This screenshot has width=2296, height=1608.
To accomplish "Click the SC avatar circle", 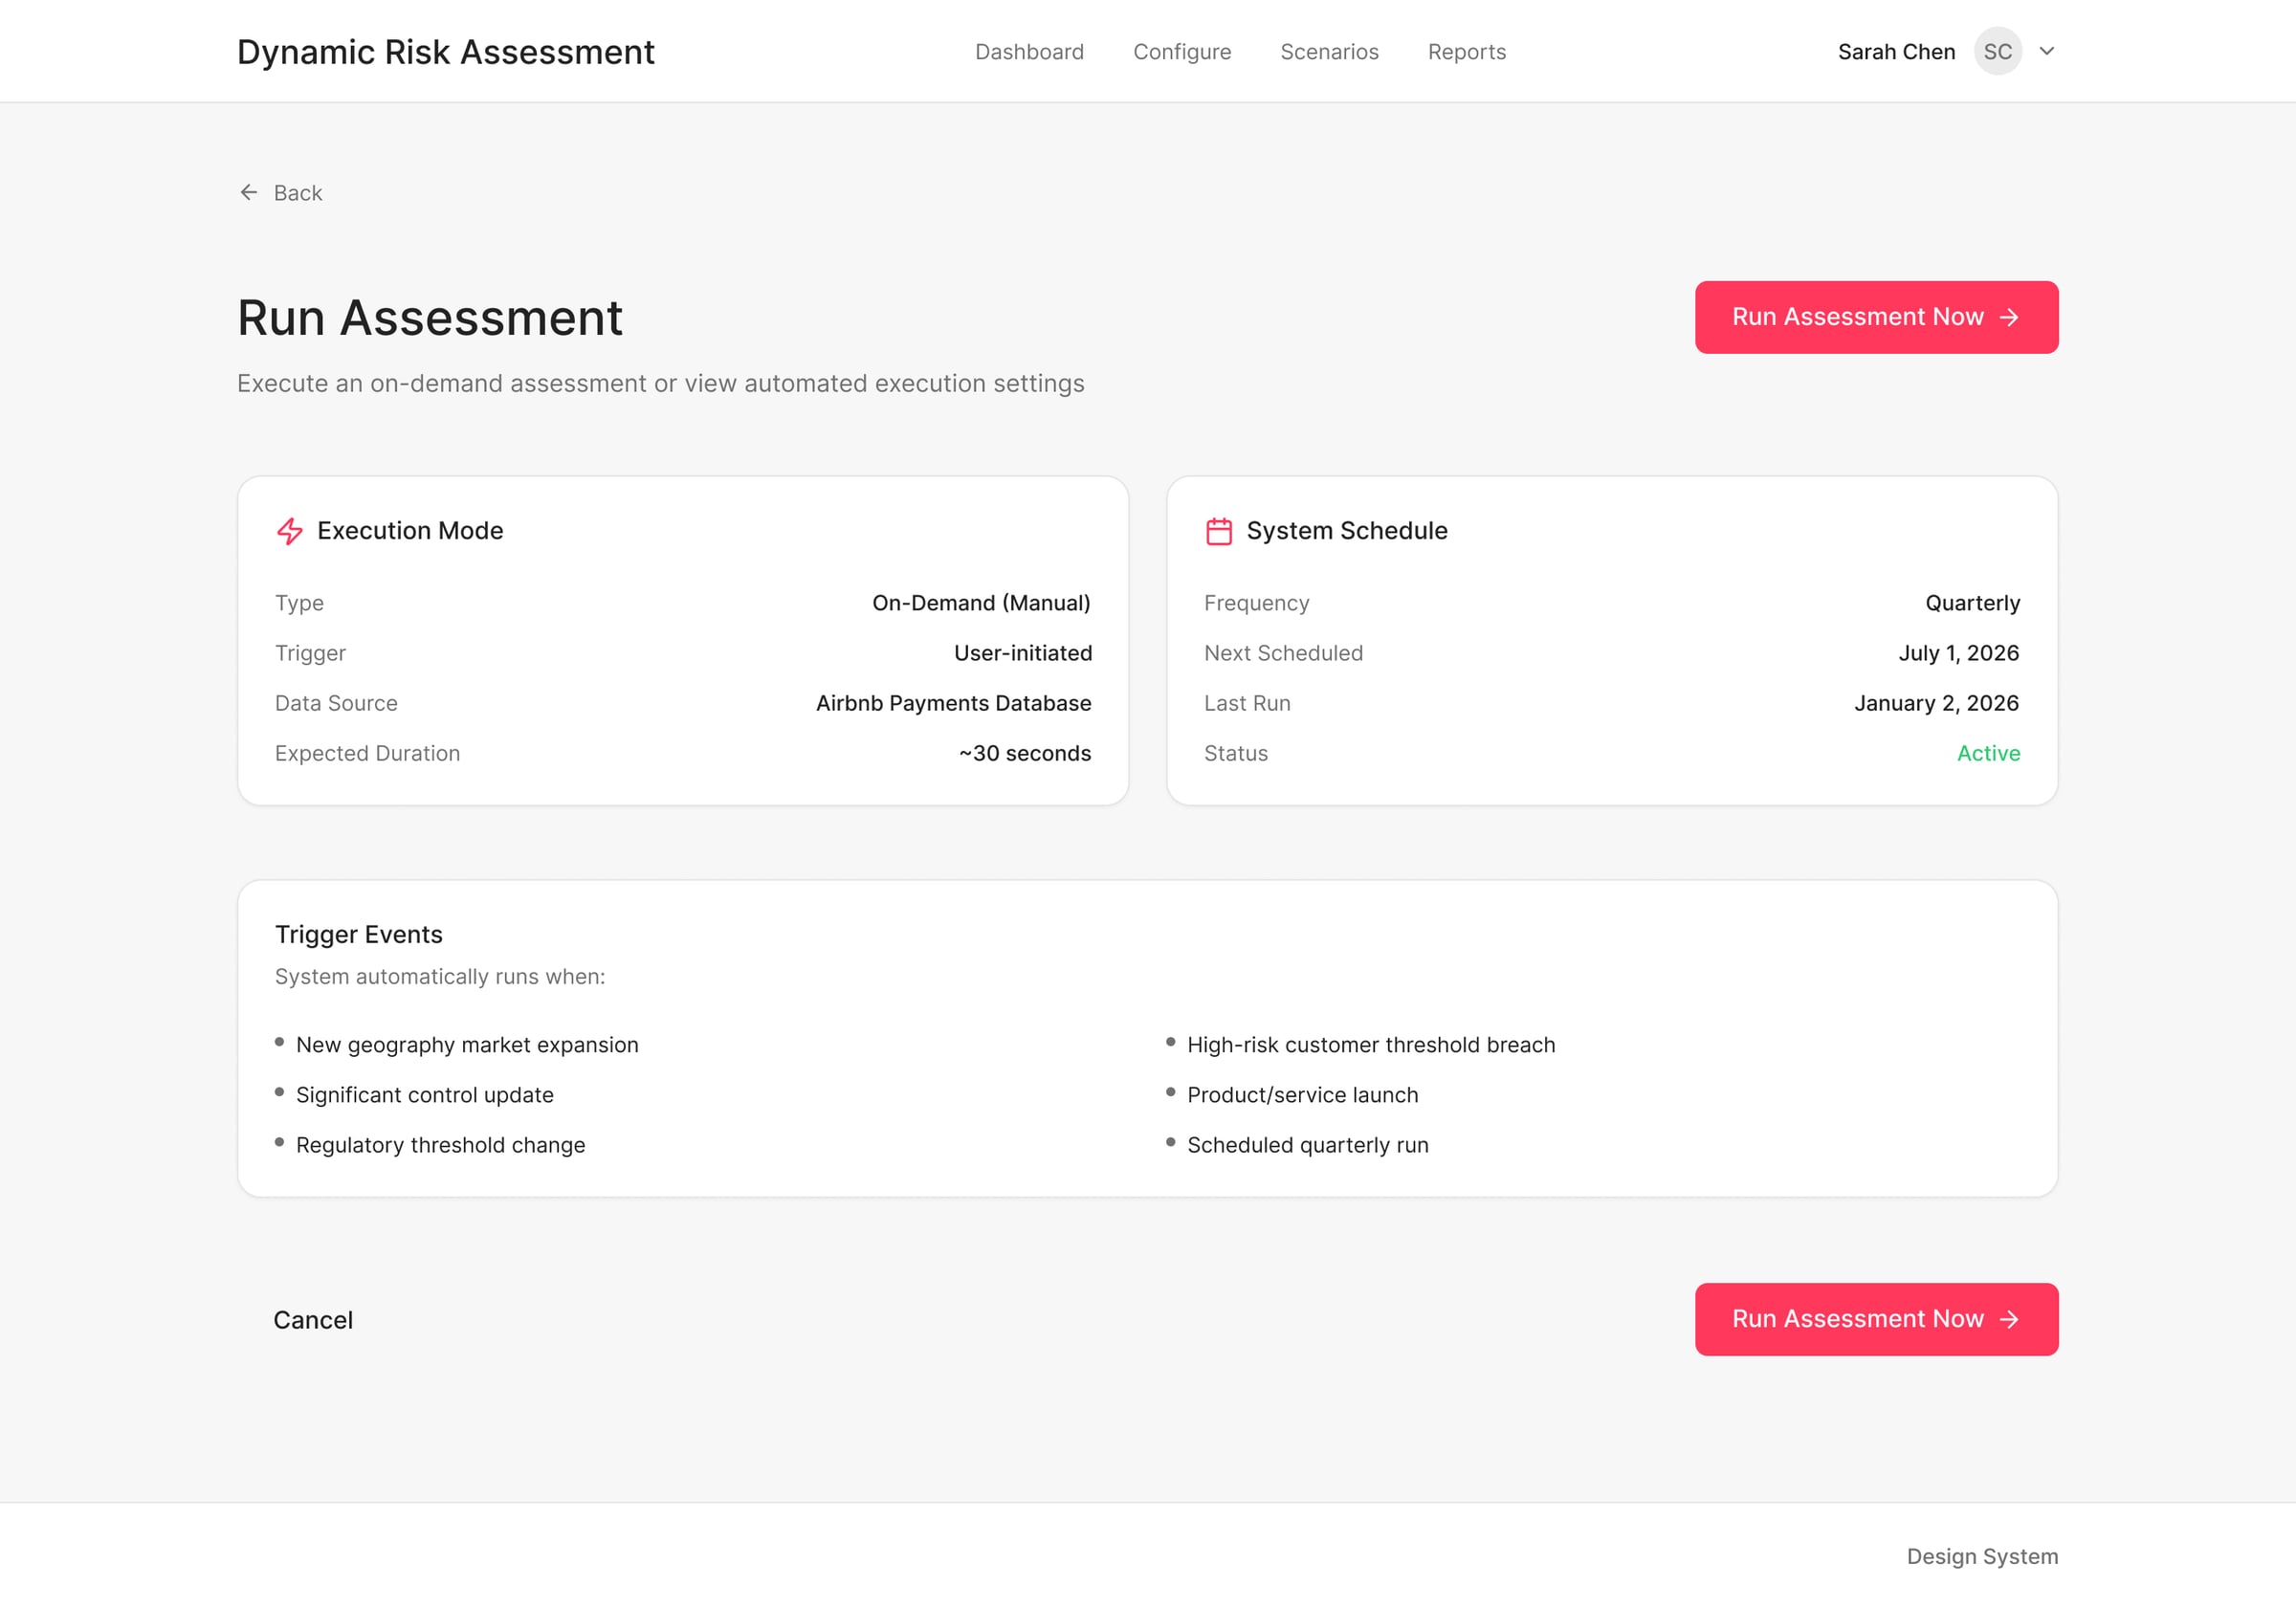I will pos(1998,51).
